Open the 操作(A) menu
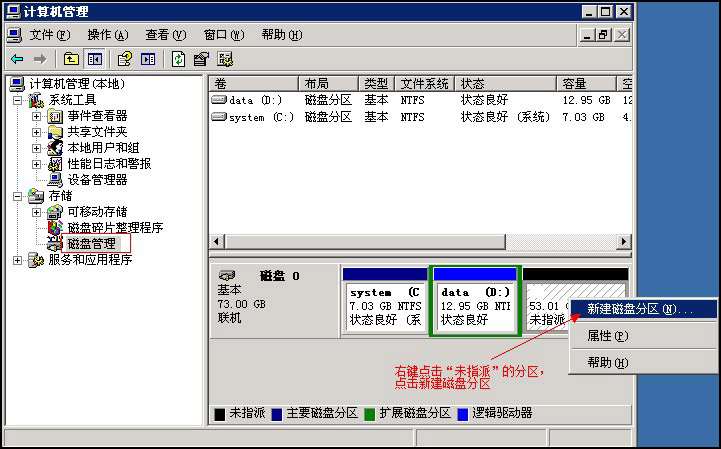 click(x=107, y=34)
